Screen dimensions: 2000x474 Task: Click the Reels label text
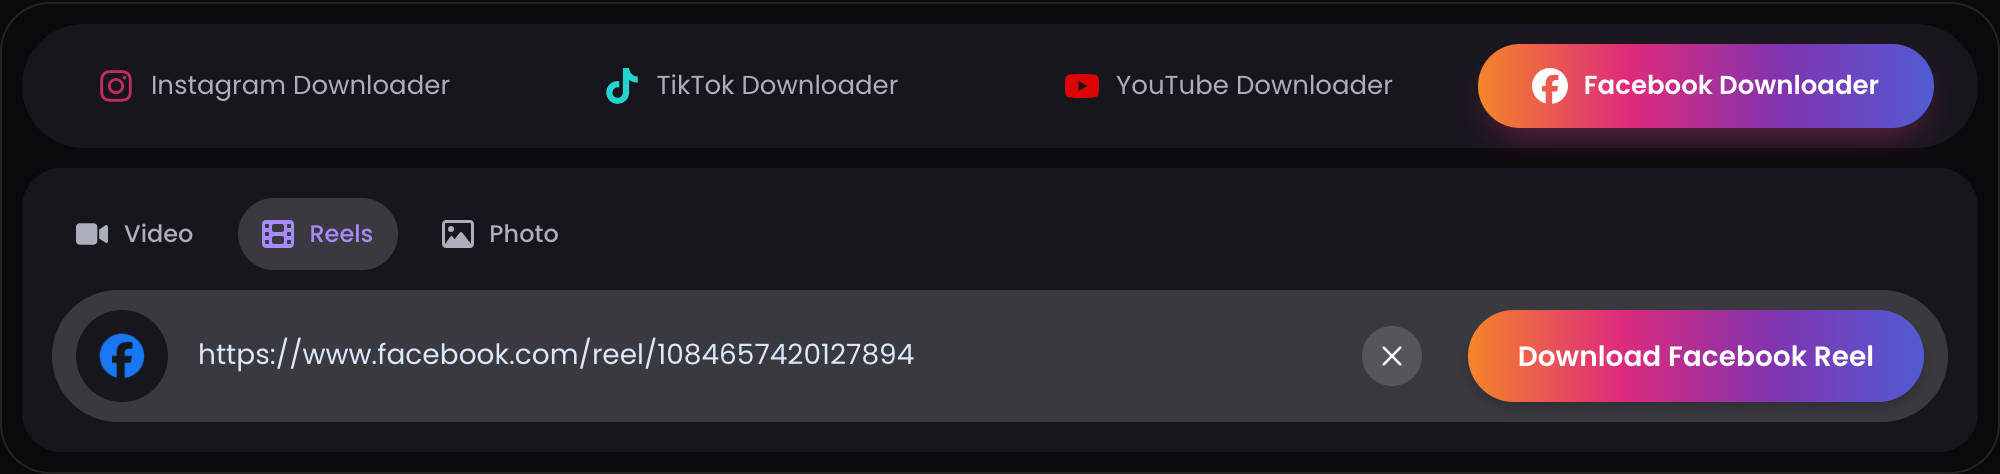point(341,234)
